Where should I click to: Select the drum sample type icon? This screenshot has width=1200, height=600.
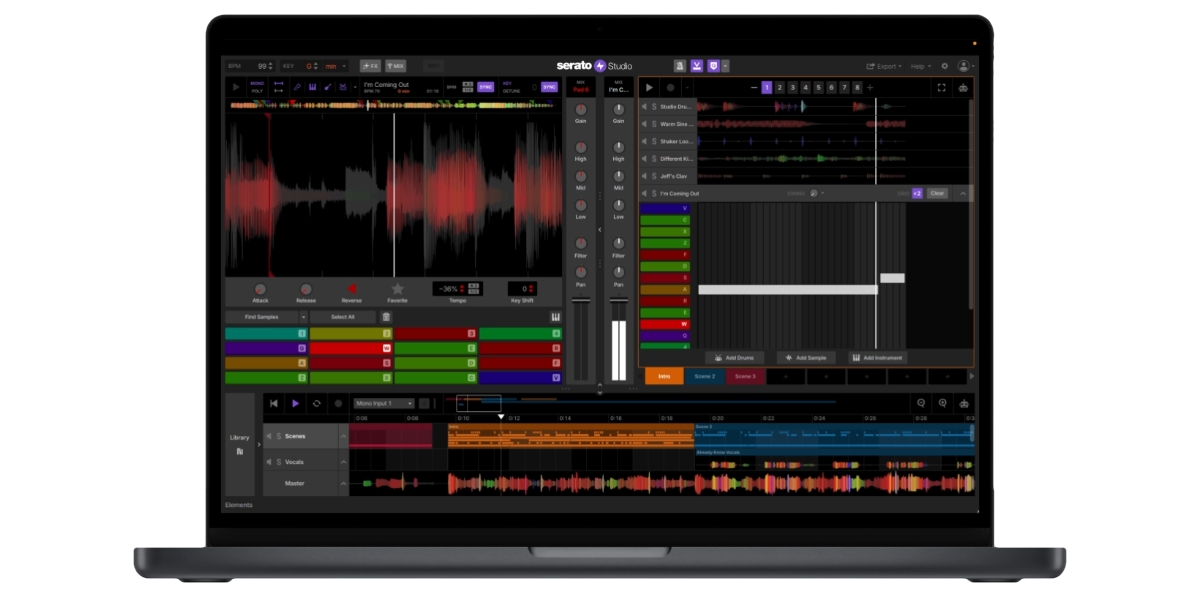[343, 87]
